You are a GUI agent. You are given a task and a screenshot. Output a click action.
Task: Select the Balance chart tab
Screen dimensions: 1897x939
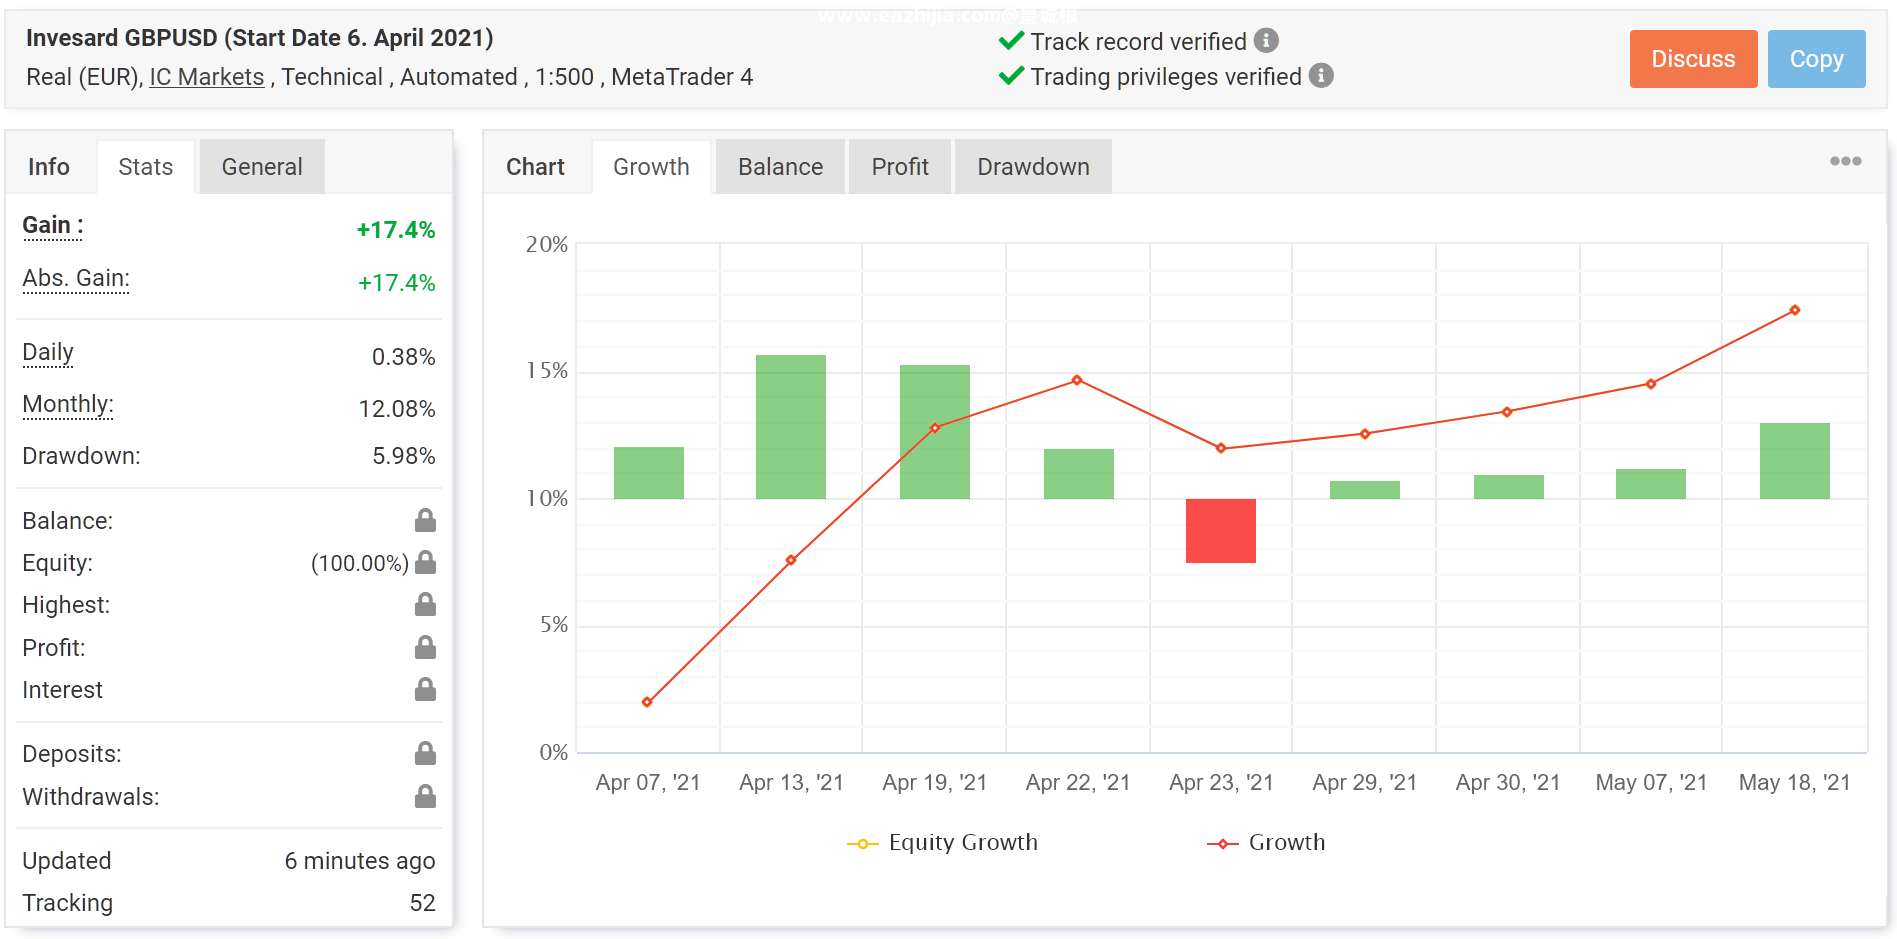(x=780, y=167)
